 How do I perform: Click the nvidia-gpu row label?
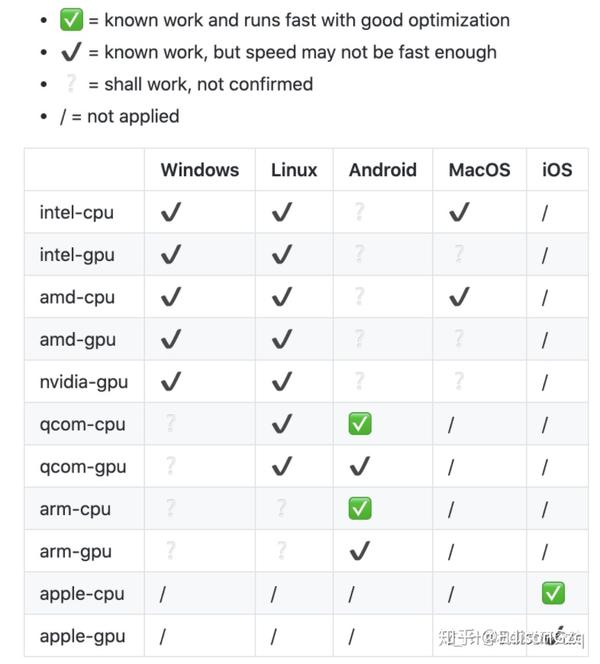coord(84,382)
